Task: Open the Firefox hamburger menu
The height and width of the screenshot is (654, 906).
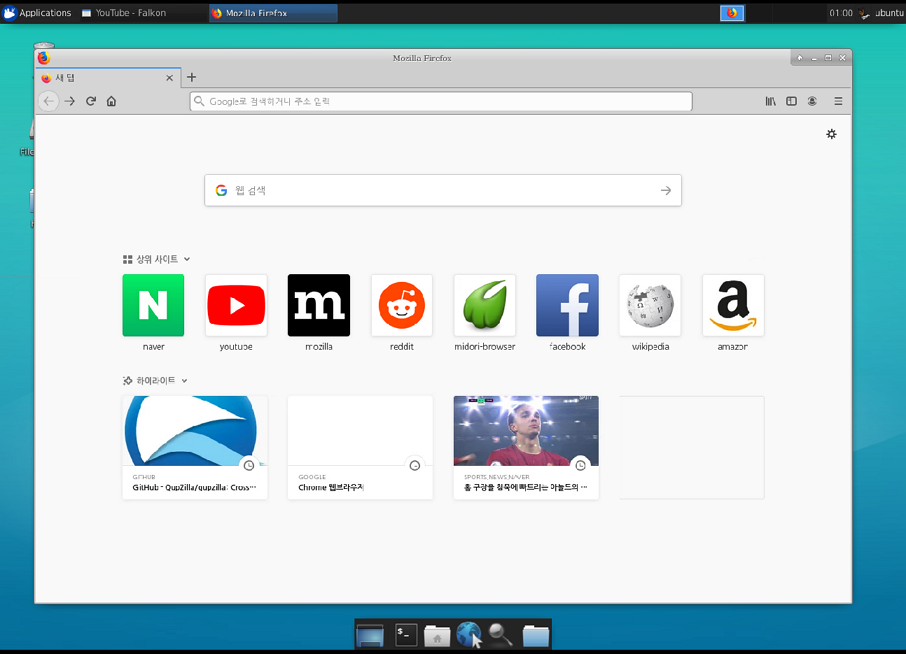Action: (838, 101)
